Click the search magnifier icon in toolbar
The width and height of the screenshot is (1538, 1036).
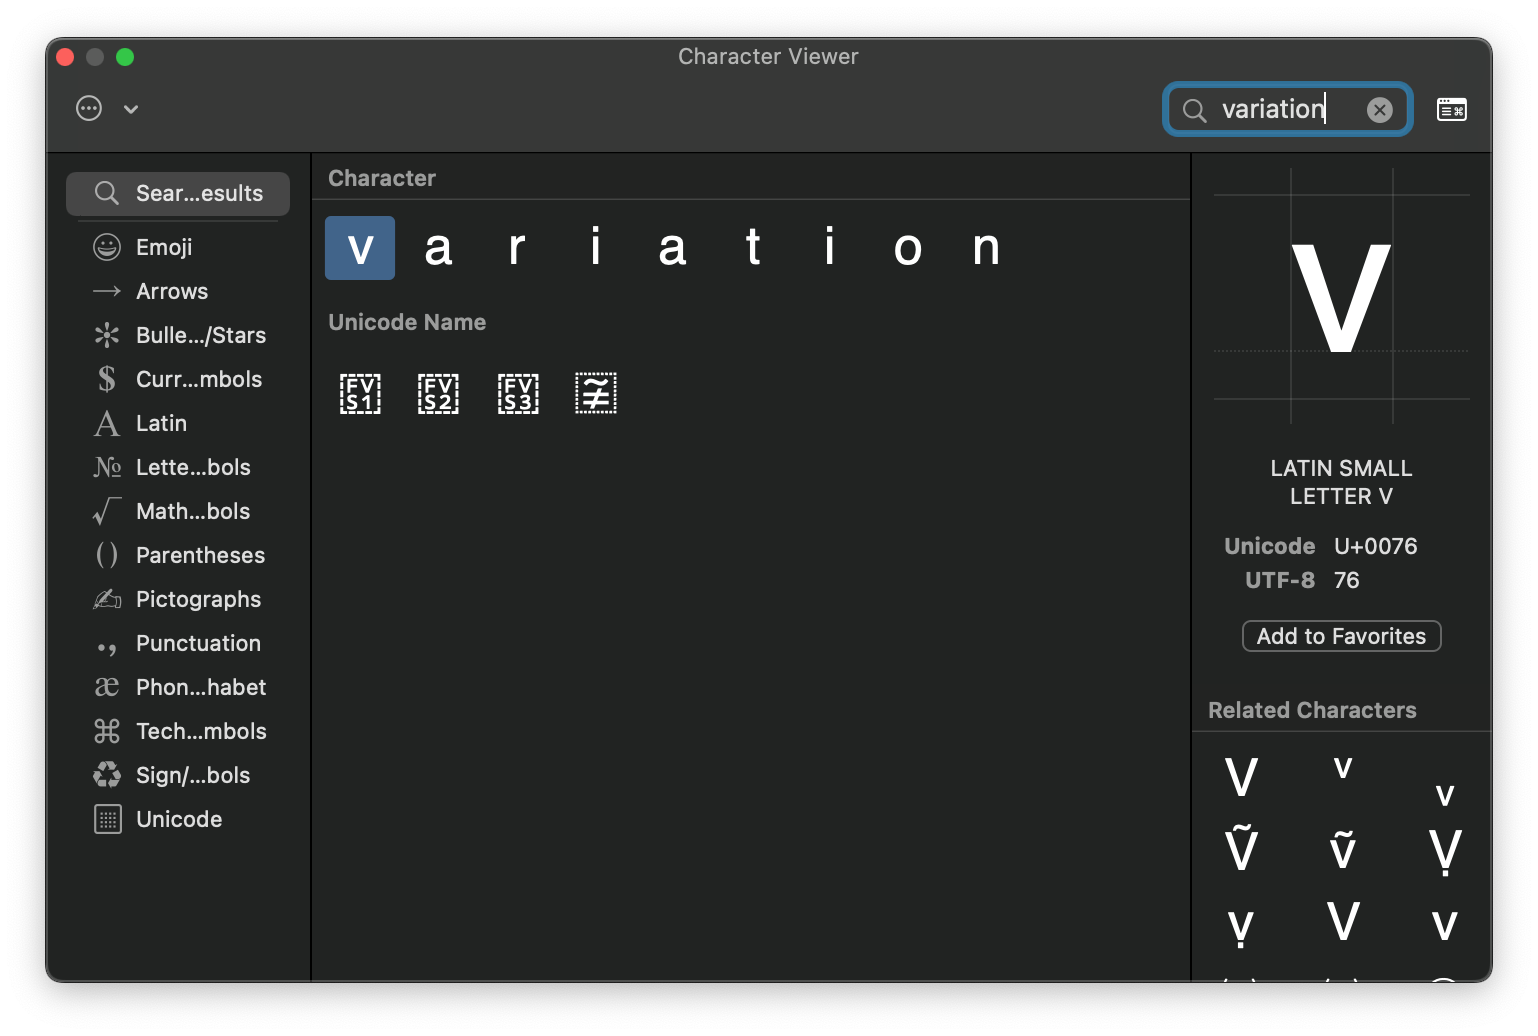1194,110
